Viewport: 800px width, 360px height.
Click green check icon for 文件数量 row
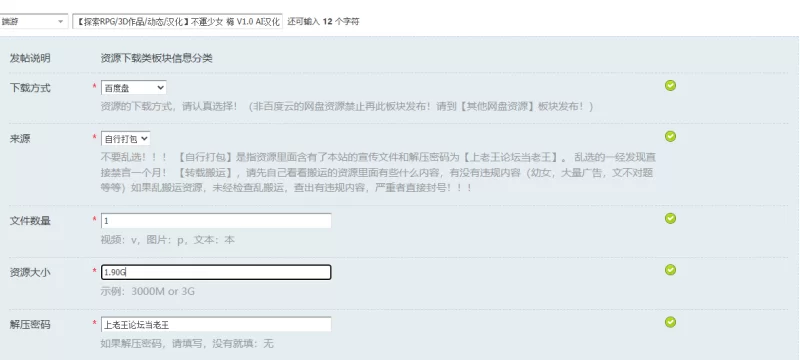[670, 218]
